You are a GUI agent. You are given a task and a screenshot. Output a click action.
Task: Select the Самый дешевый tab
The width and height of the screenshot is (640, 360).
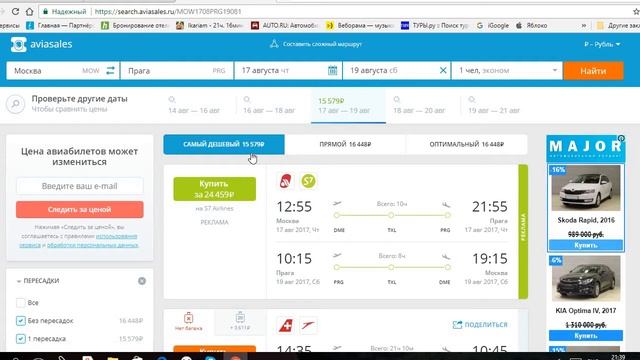(x=224, y=144)
